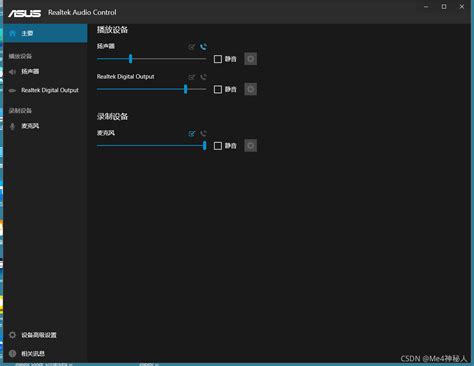Click 麦克风 label in main panel
Screen dimensions: 474x366
pyautogui.click(x=106, y=133)
